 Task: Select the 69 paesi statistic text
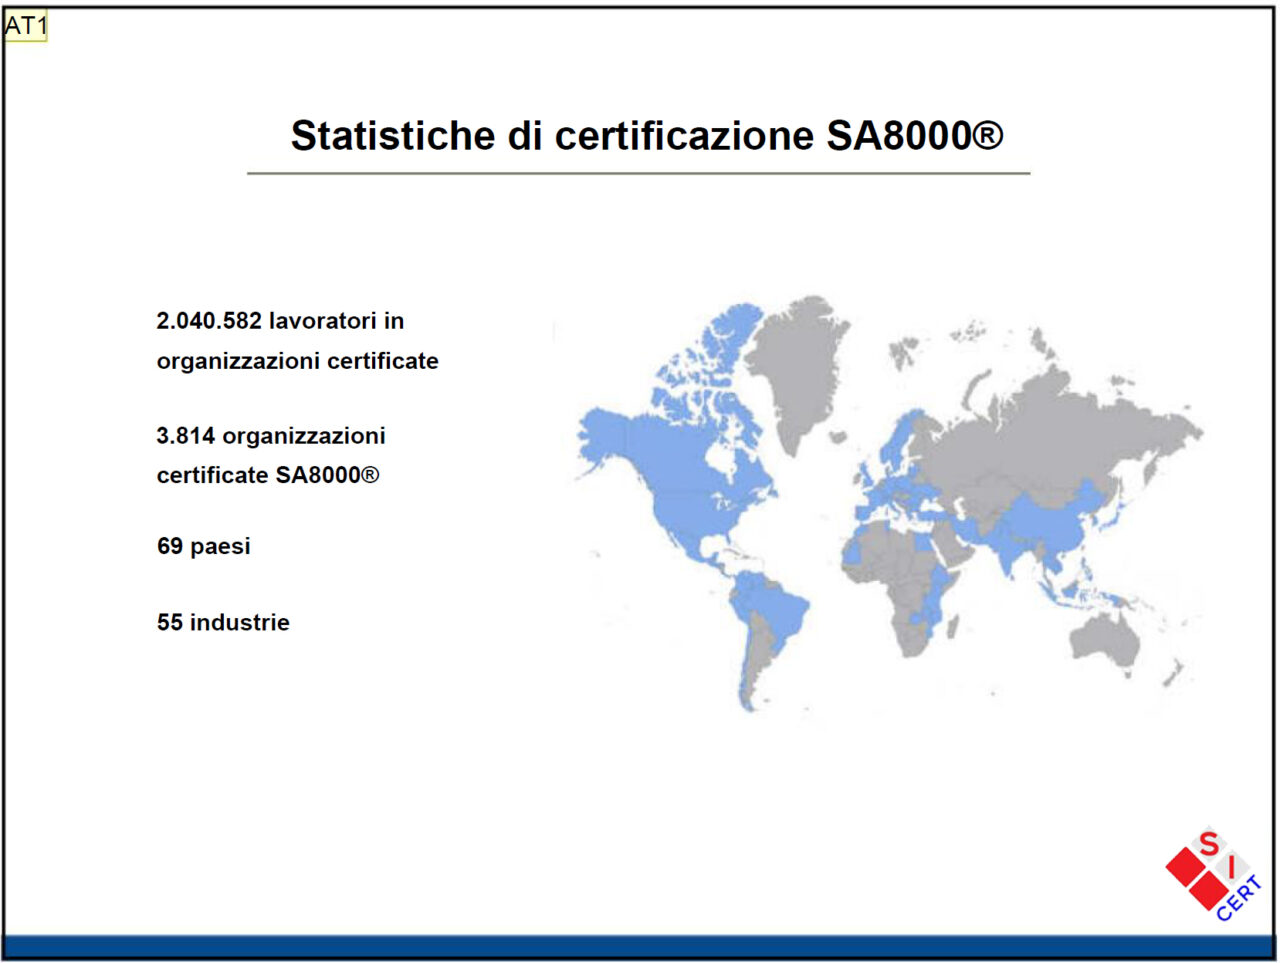click(x=204, y=546)
